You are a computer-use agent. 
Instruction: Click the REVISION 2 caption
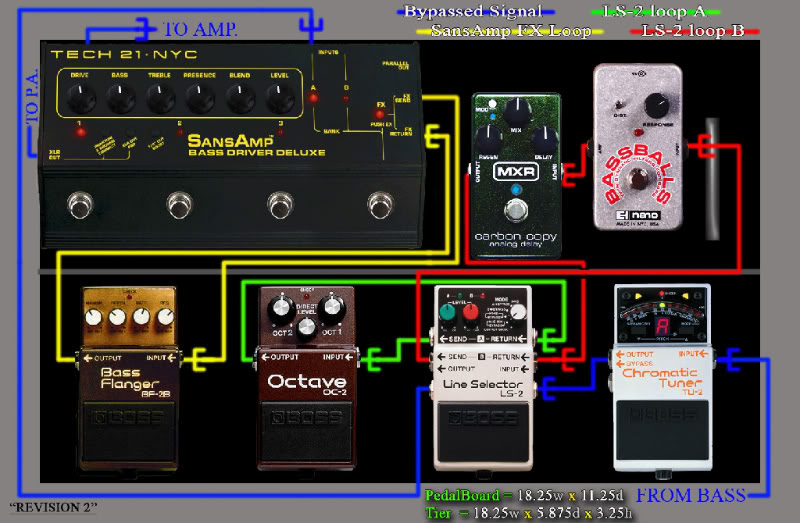click(54, 508)
